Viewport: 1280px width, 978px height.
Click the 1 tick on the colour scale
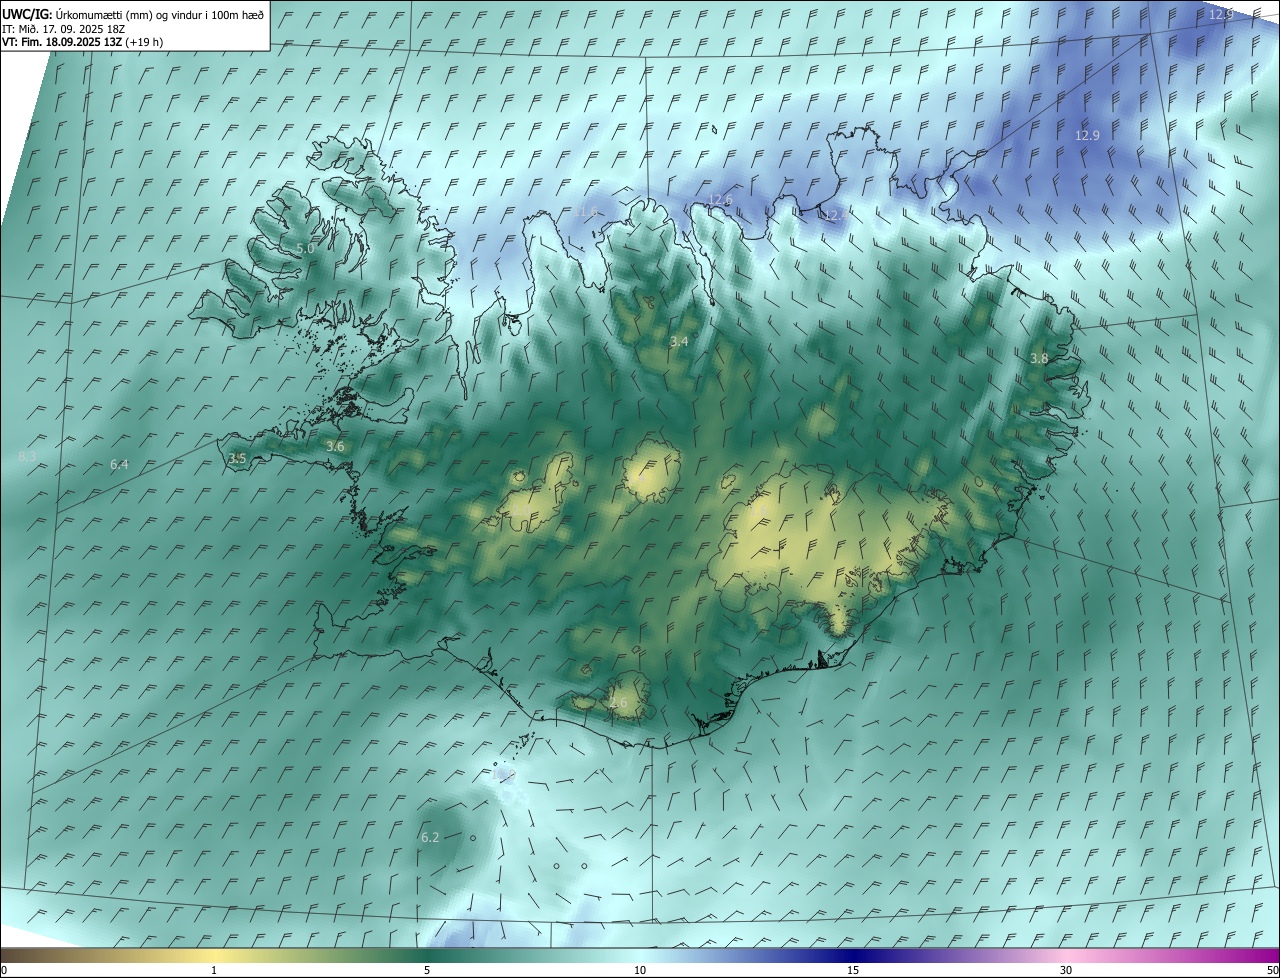click(x=214, y=970)
